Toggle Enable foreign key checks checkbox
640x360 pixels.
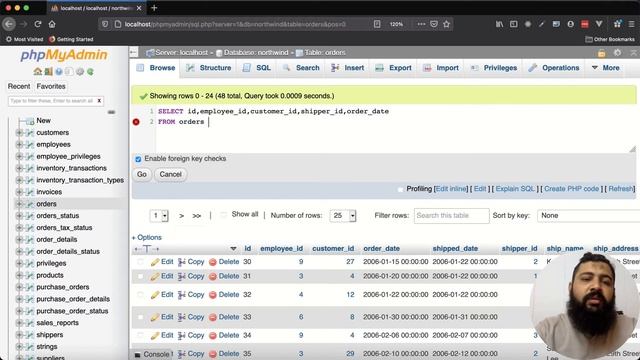138,159
